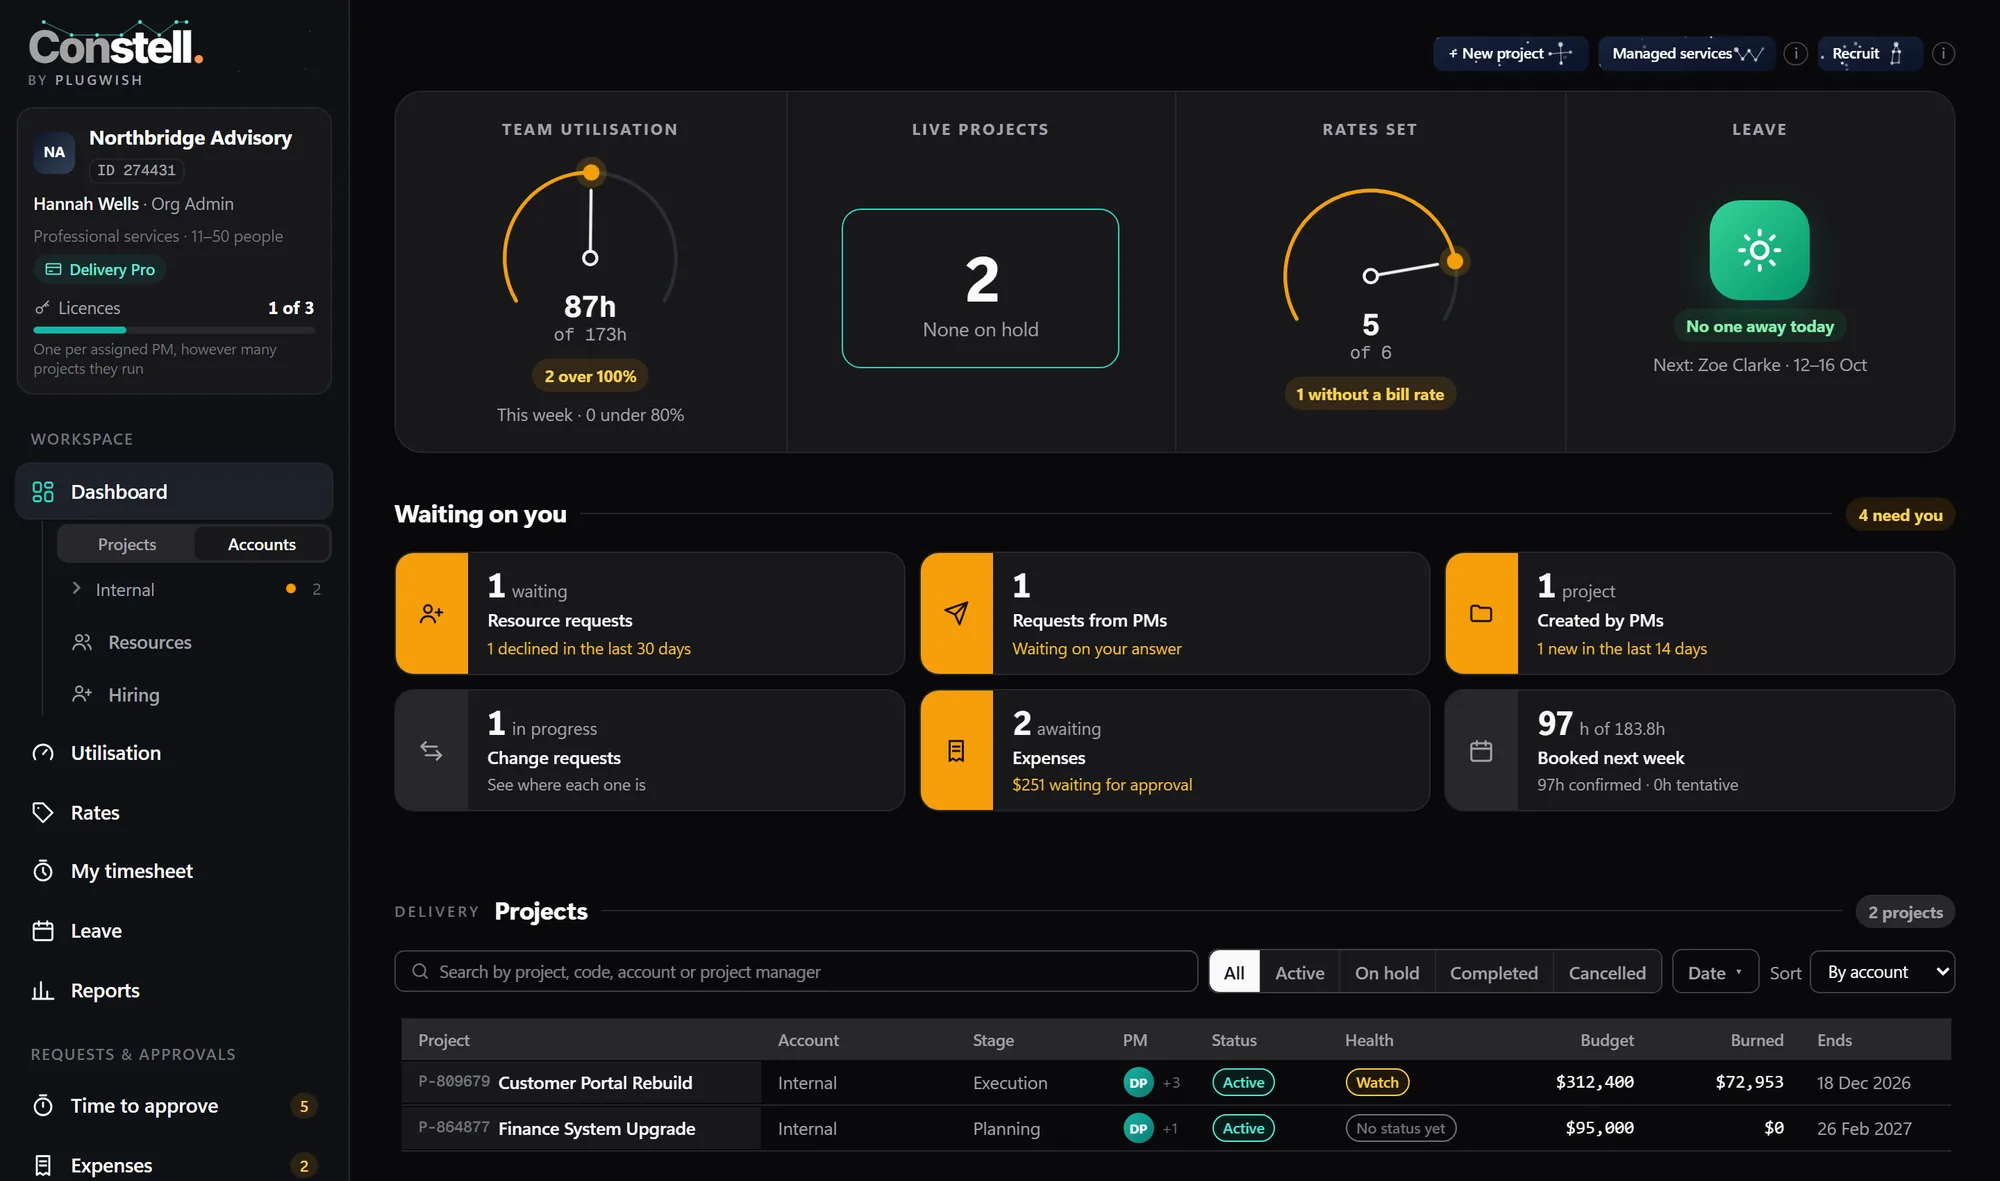Click the DP avatar on Customer Portal Rebuild row
2000x1181 pixels.
(1138, 1083)
